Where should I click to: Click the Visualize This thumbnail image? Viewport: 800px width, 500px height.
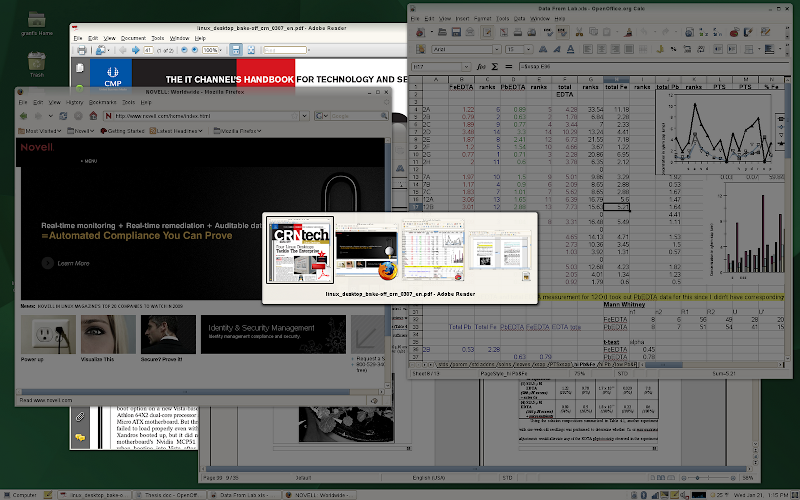coord(108,334)
